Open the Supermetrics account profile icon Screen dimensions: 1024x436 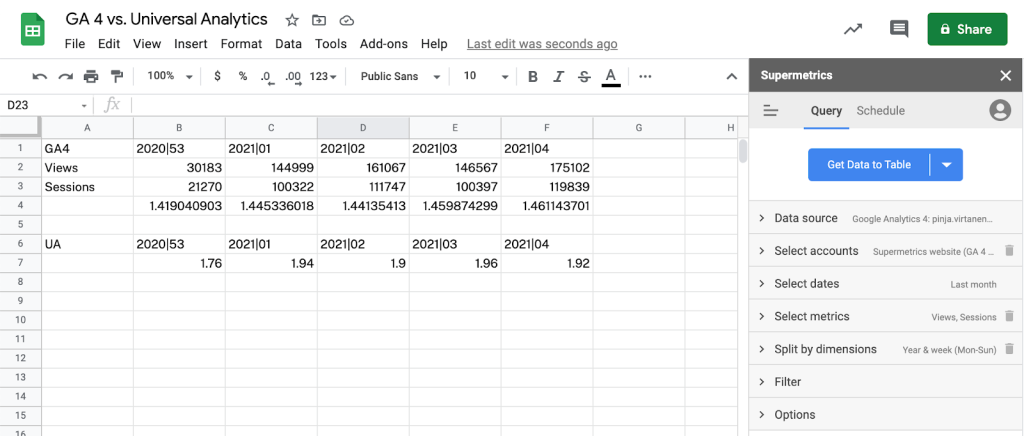(x=1000, y=110)
